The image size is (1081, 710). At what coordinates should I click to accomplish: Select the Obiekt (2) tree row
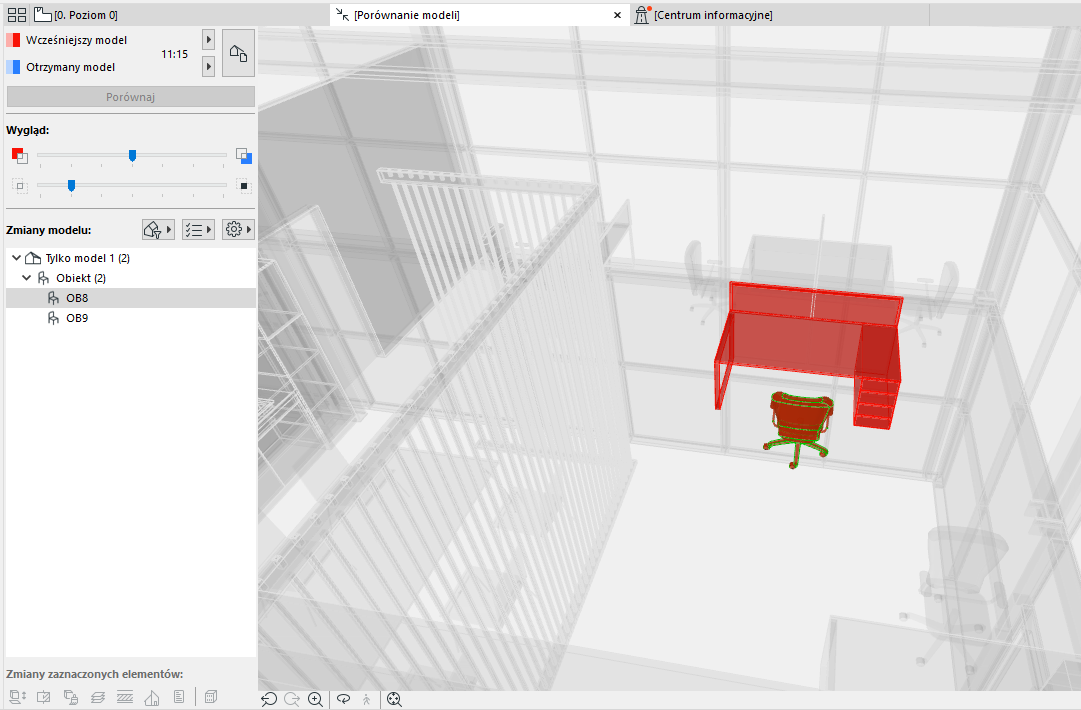click(x=130, y=278)
